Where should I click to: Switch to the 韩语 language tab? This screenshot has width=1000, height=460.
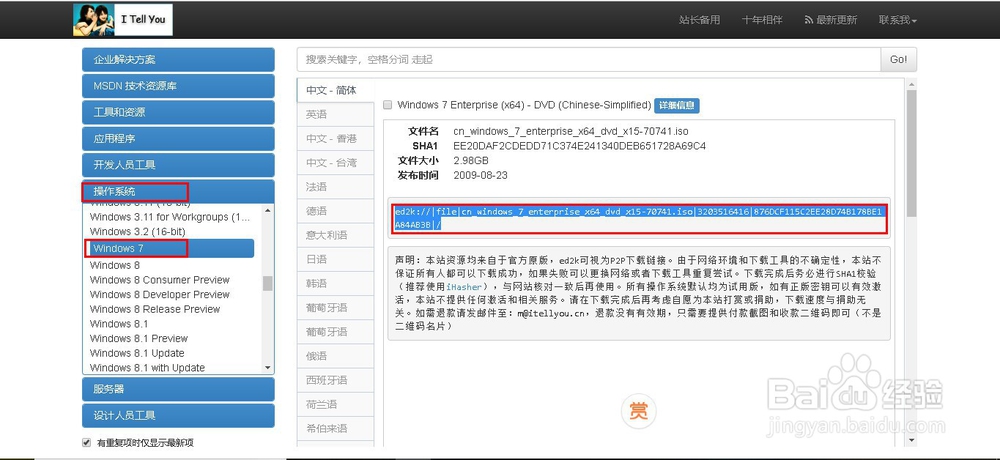(335, 283)
